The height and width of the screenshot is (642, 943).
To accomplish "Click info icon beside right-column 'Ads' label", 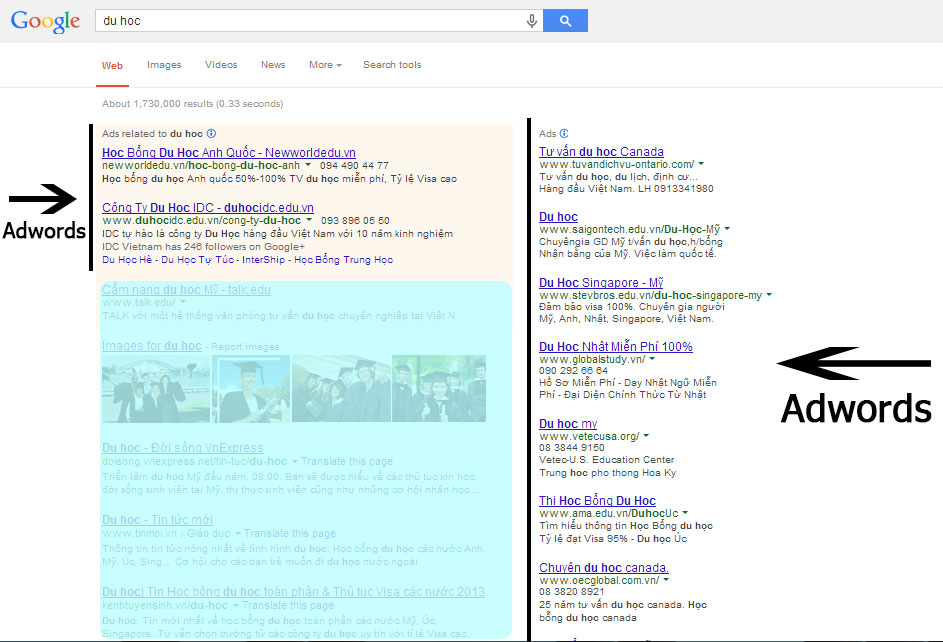I will point(564,133).
